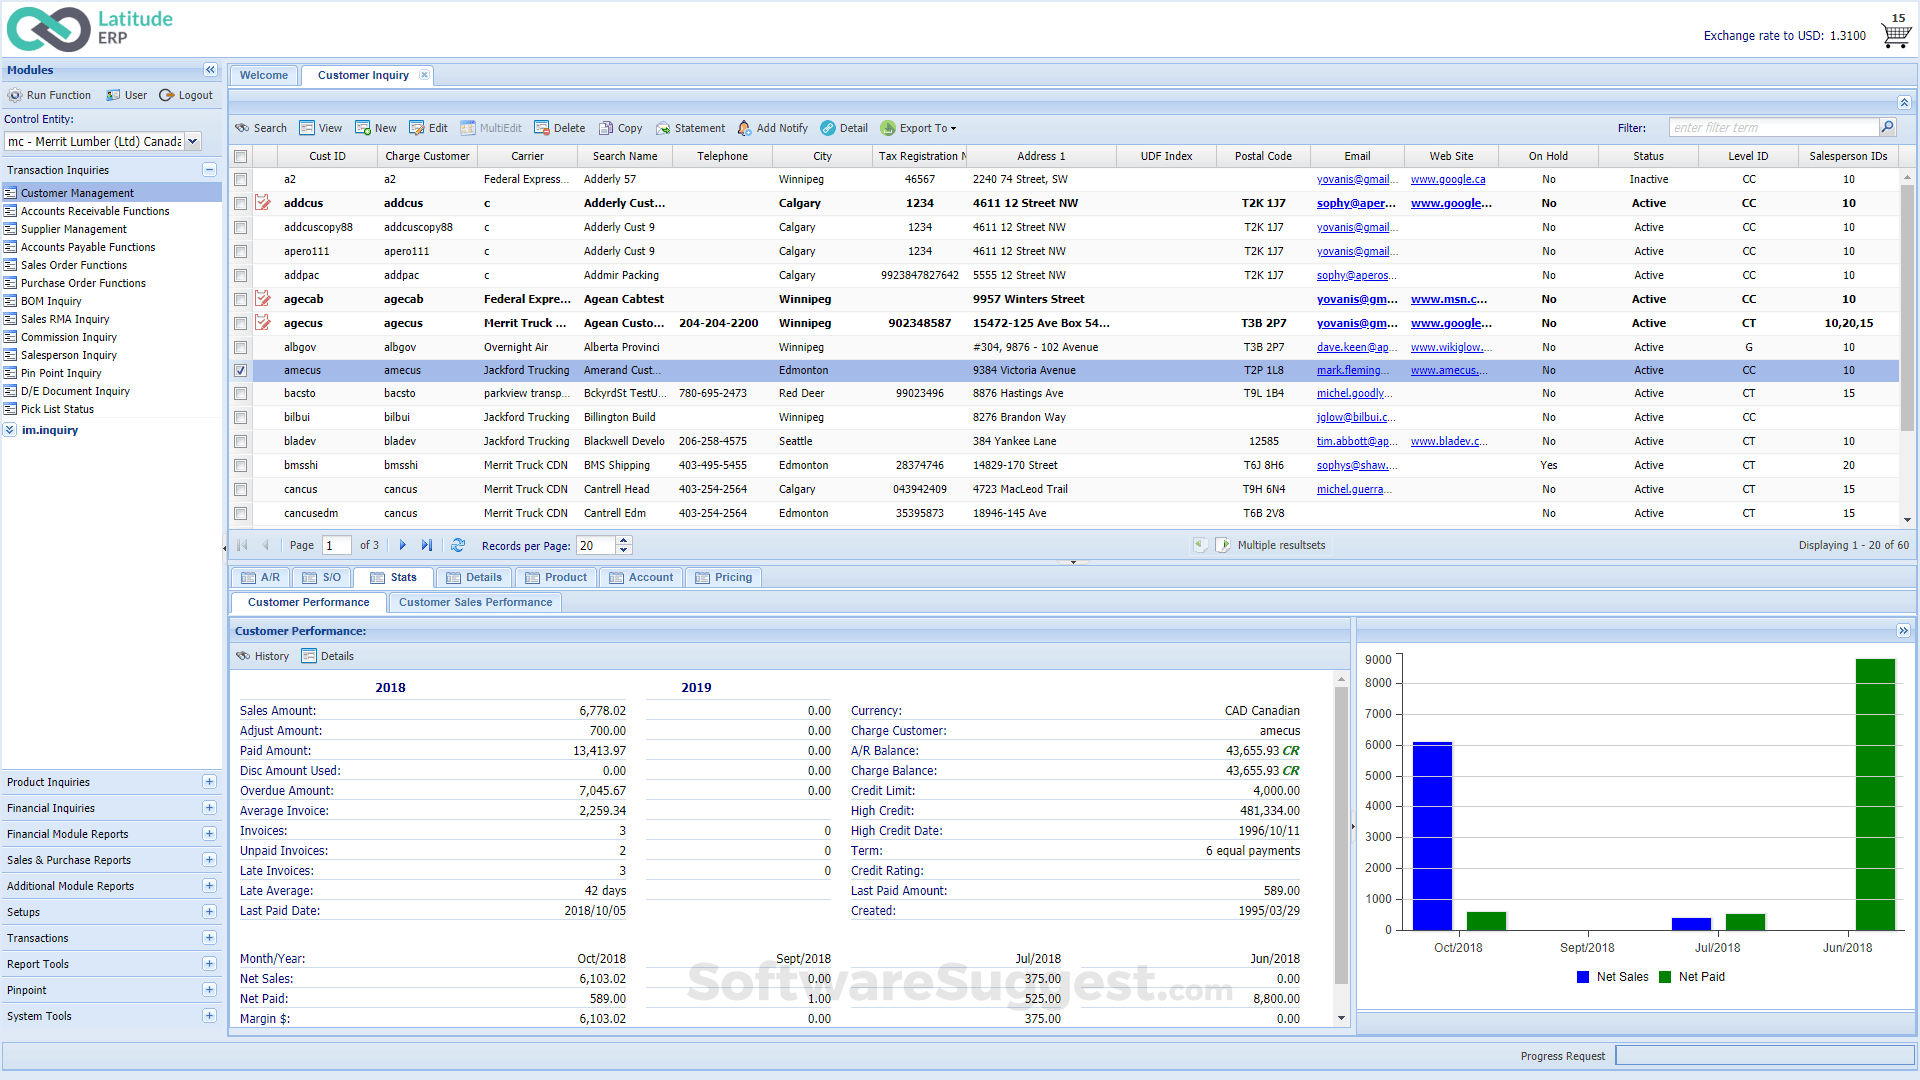
Task: Increase Records per Page with the stepper
Action: click(x=622, y=541)
